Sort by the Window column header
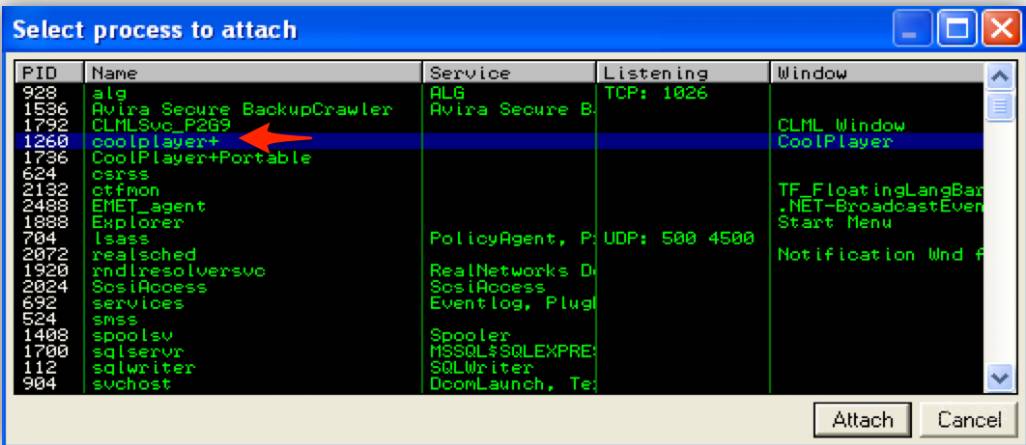 [877, 73]
